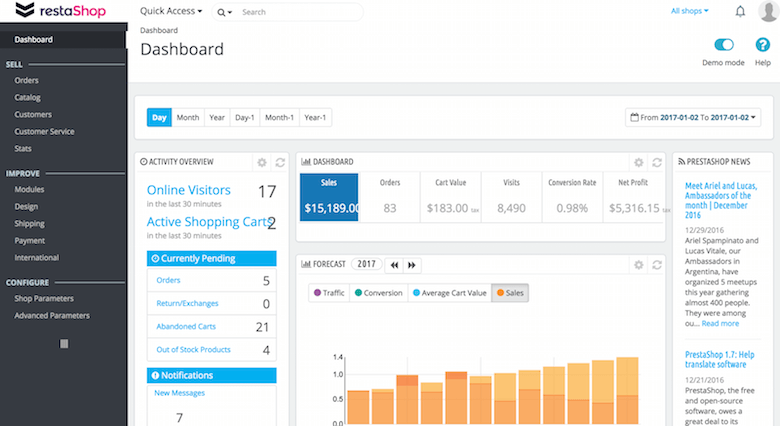
Task: Toggle Traffic series in forecast chart
Action: (329, 293)
